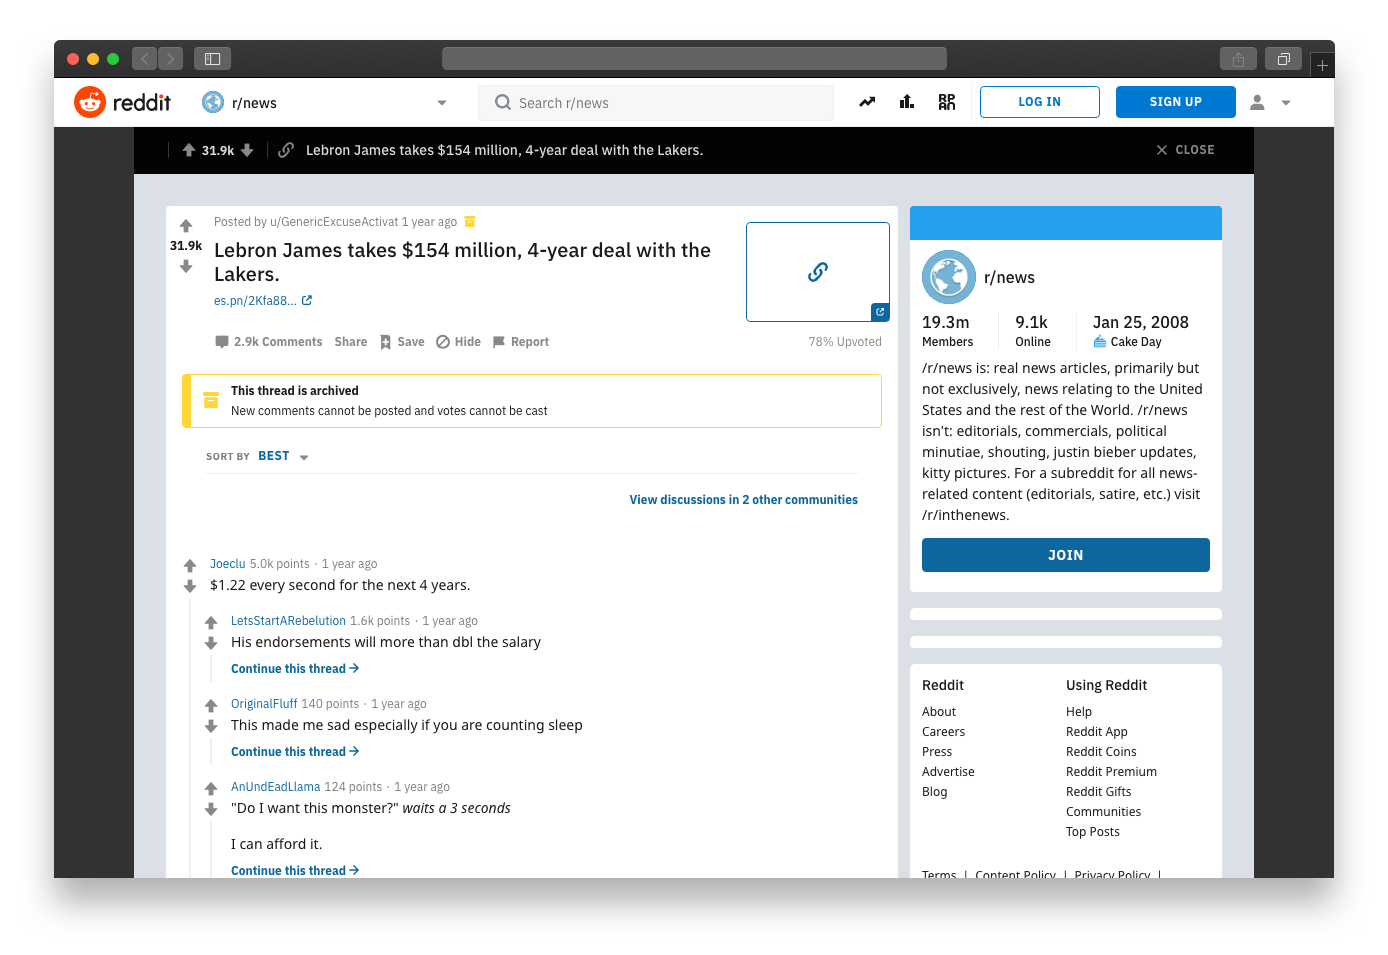1388x955 pixels.
Task: Open u/GenericExcuseActivat profile link
Action: (x=334, y=222)
